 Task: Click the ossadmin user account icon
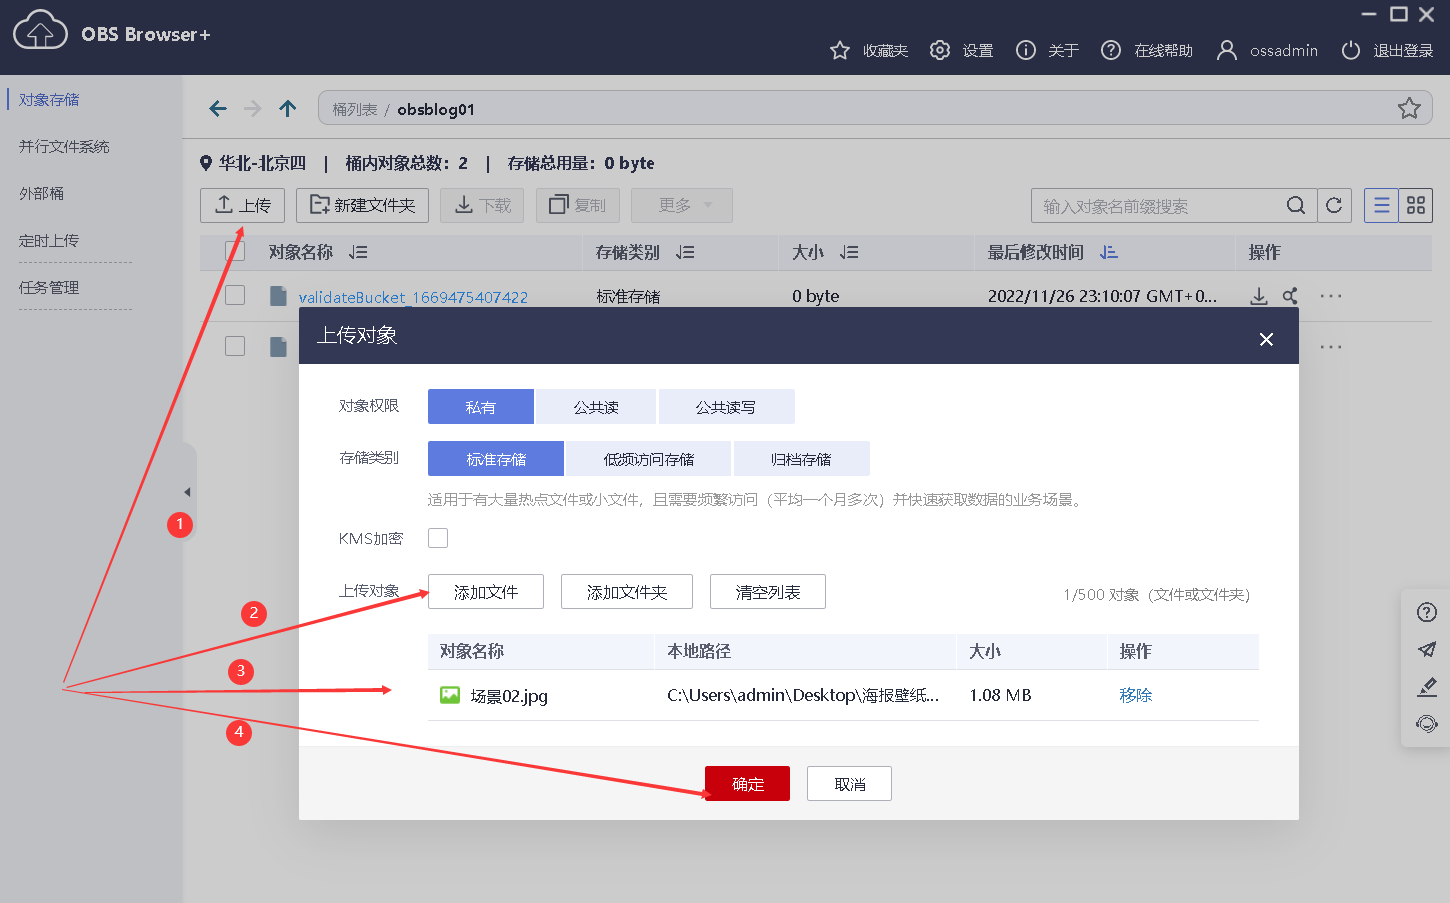[1227, 50]
